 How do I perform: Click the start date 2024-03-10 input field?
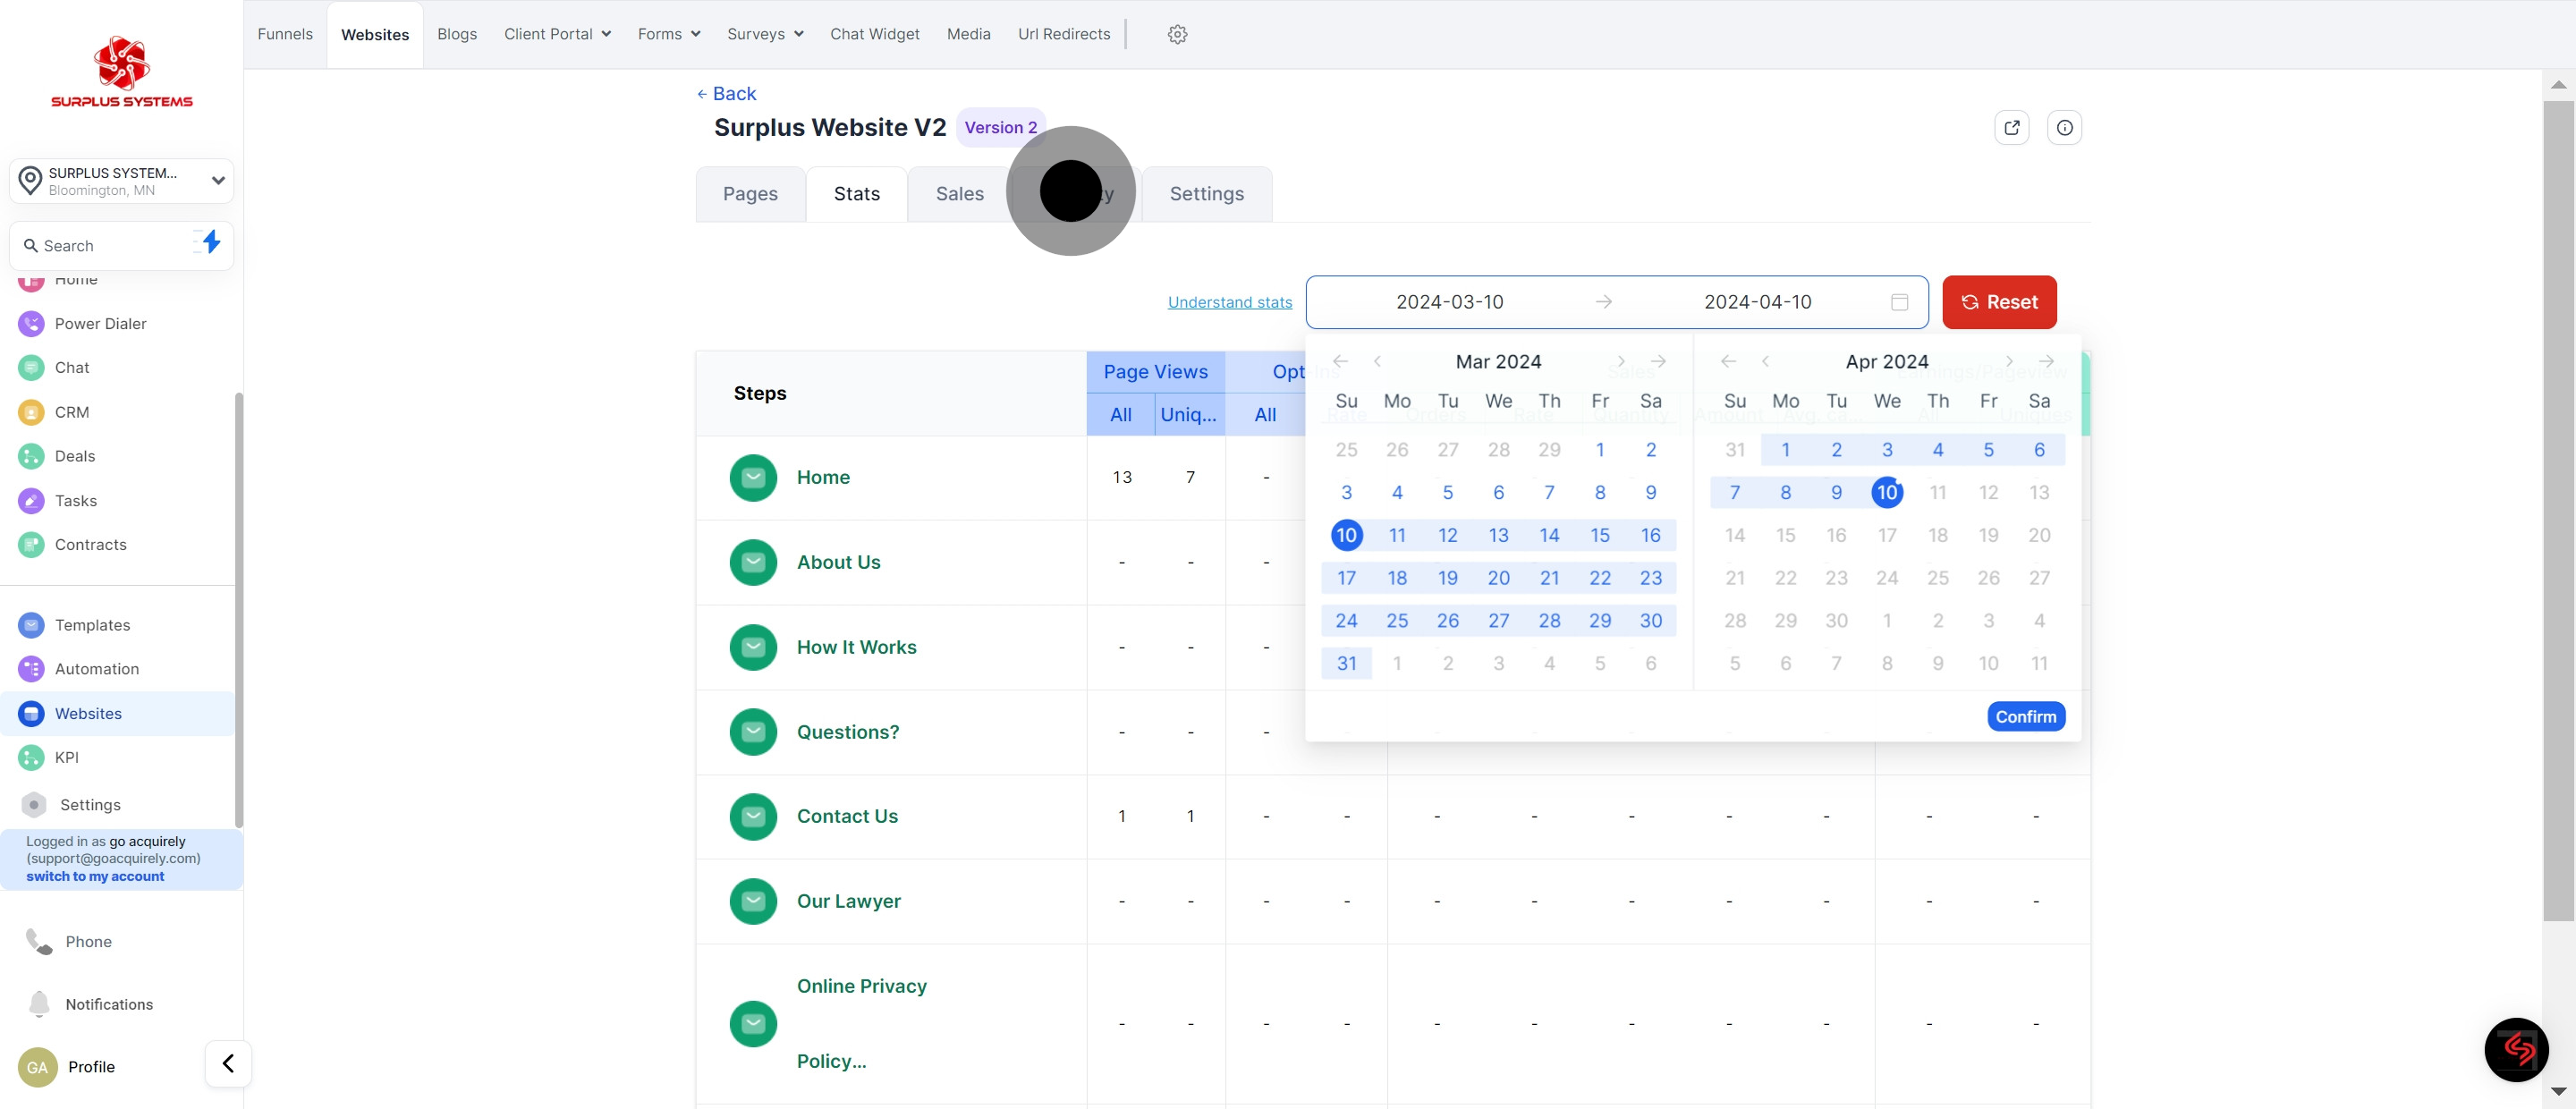tap(1449, 302)
